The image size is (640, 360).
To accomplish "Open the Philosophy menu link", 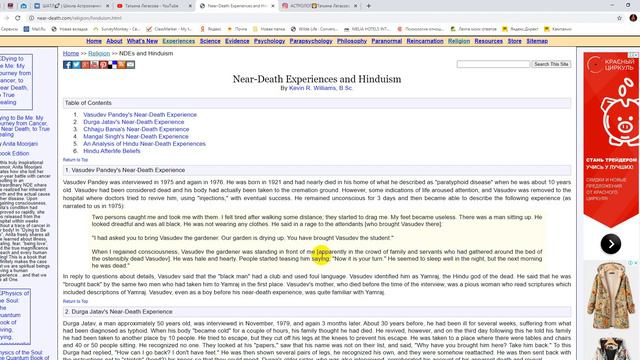I will click(352, 41).
